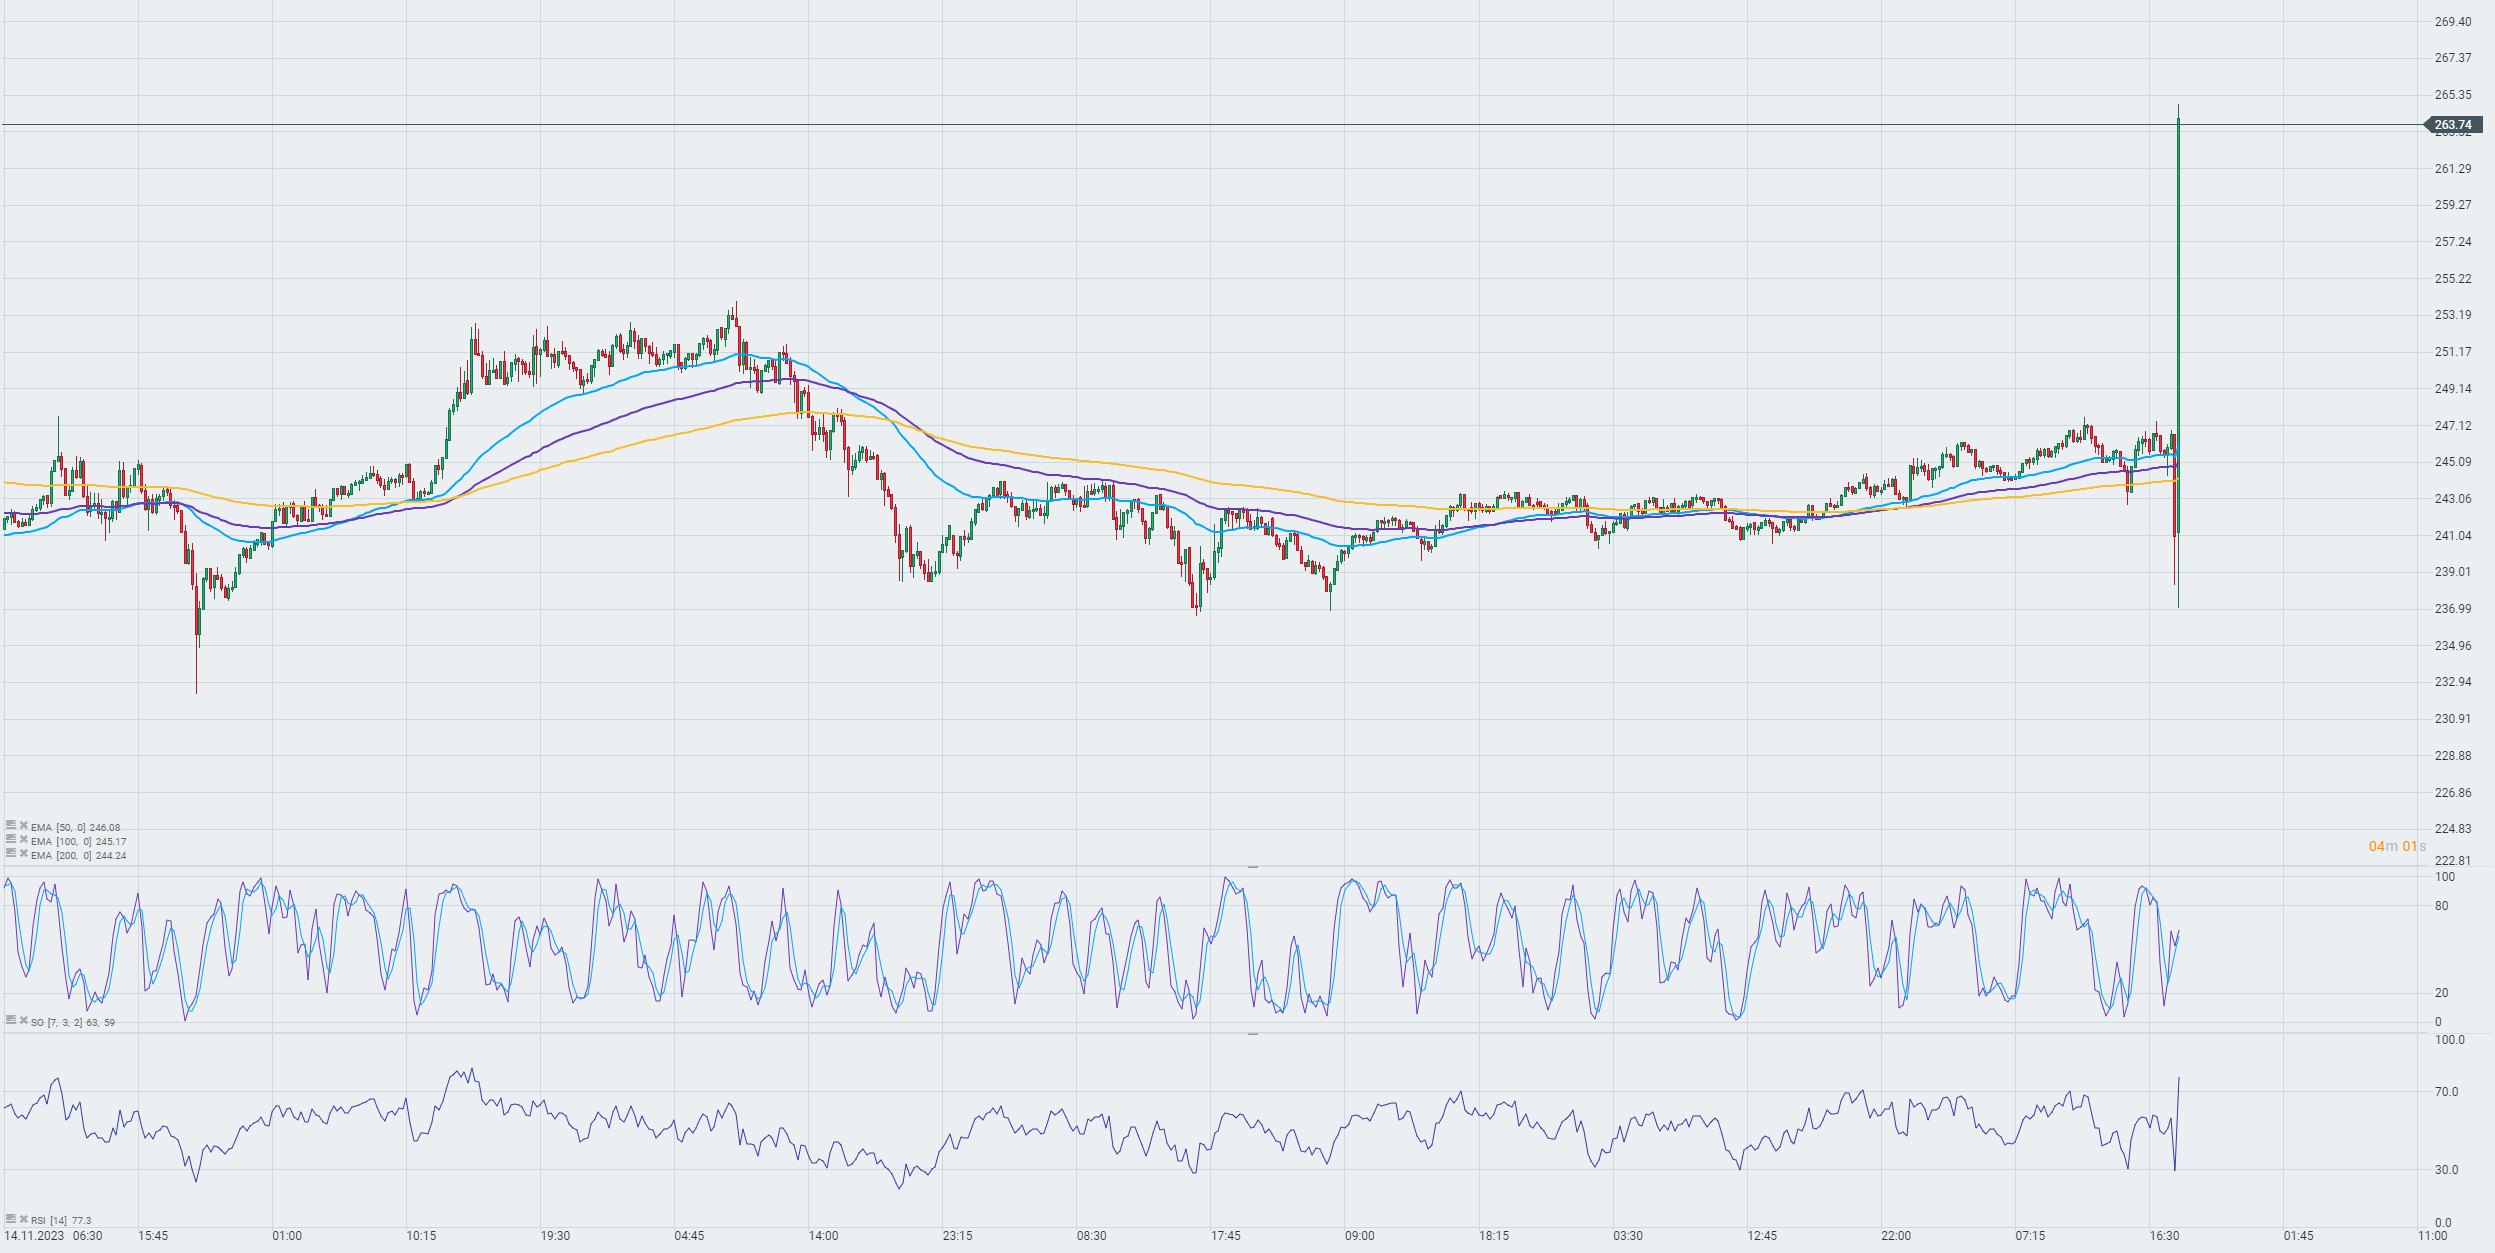The height and width of the screenshot is (1253, 2495).
Task: Open settings for the EMA 50 indicator
Action: point(11,826)
